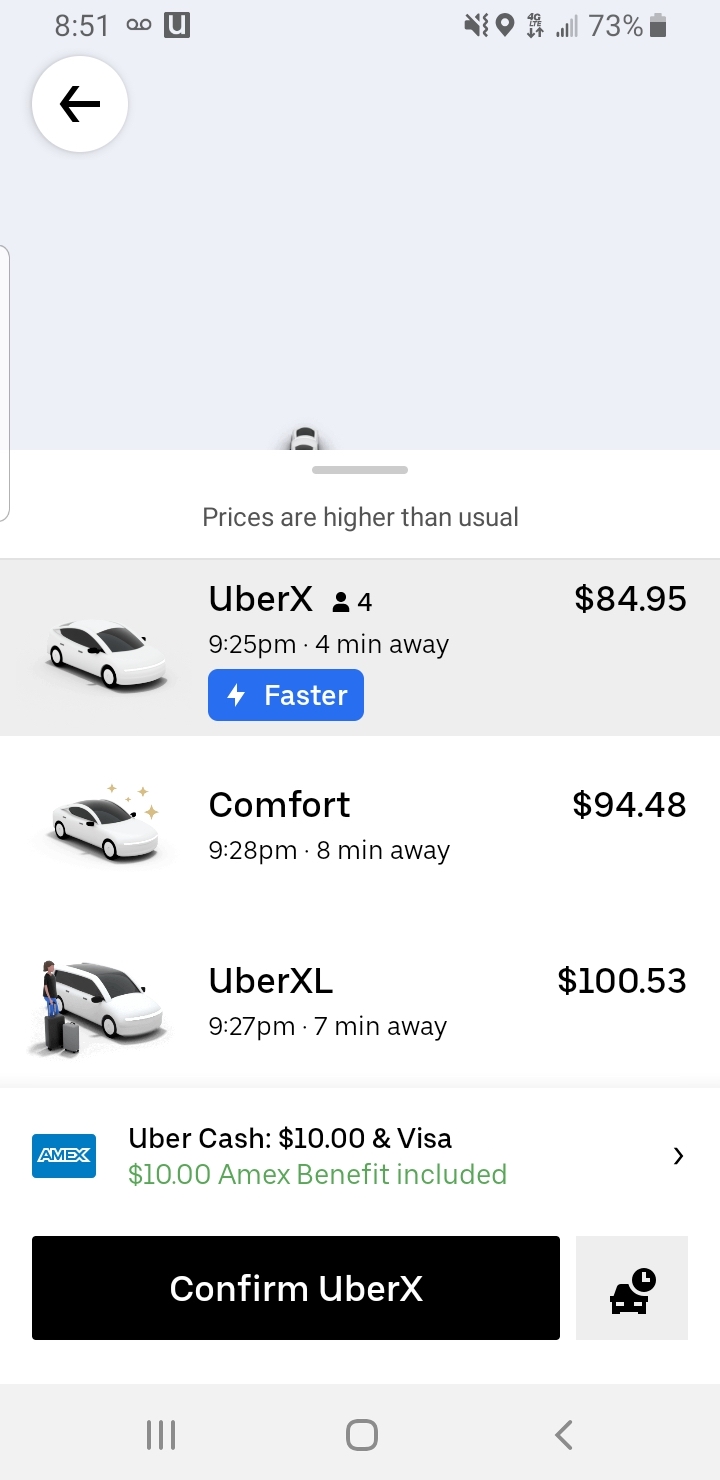Select the Comfort ride option

(x=400, y=826)
